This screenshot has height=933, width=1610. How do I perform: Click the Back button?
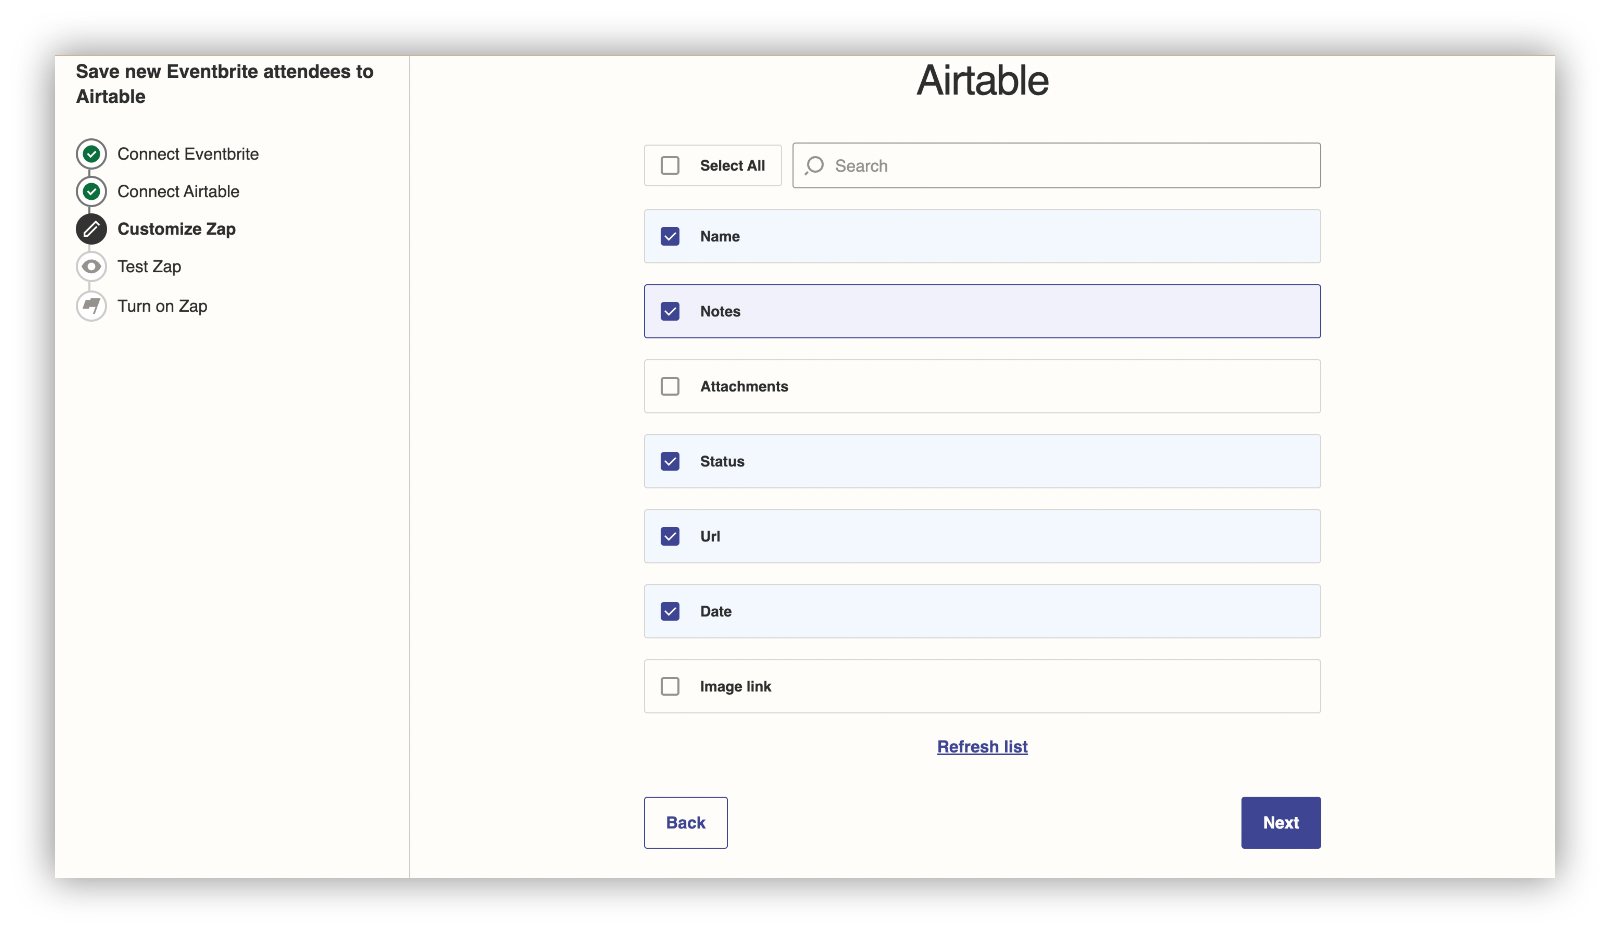(686, 823)
